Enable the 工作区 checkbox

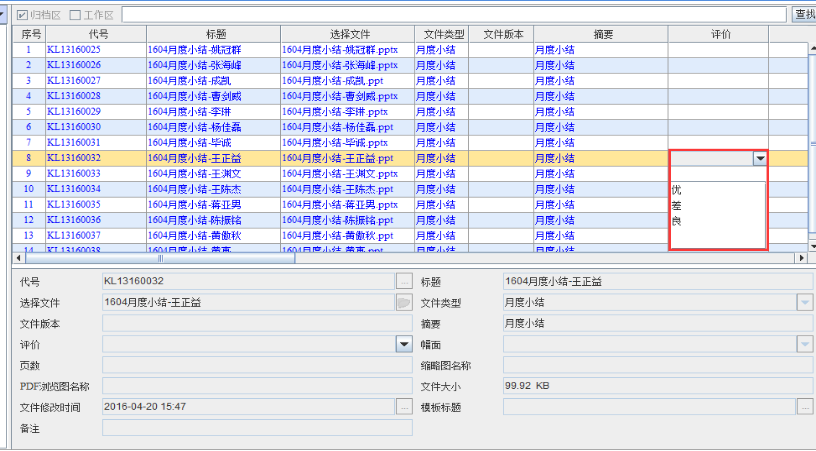[75, 14]
